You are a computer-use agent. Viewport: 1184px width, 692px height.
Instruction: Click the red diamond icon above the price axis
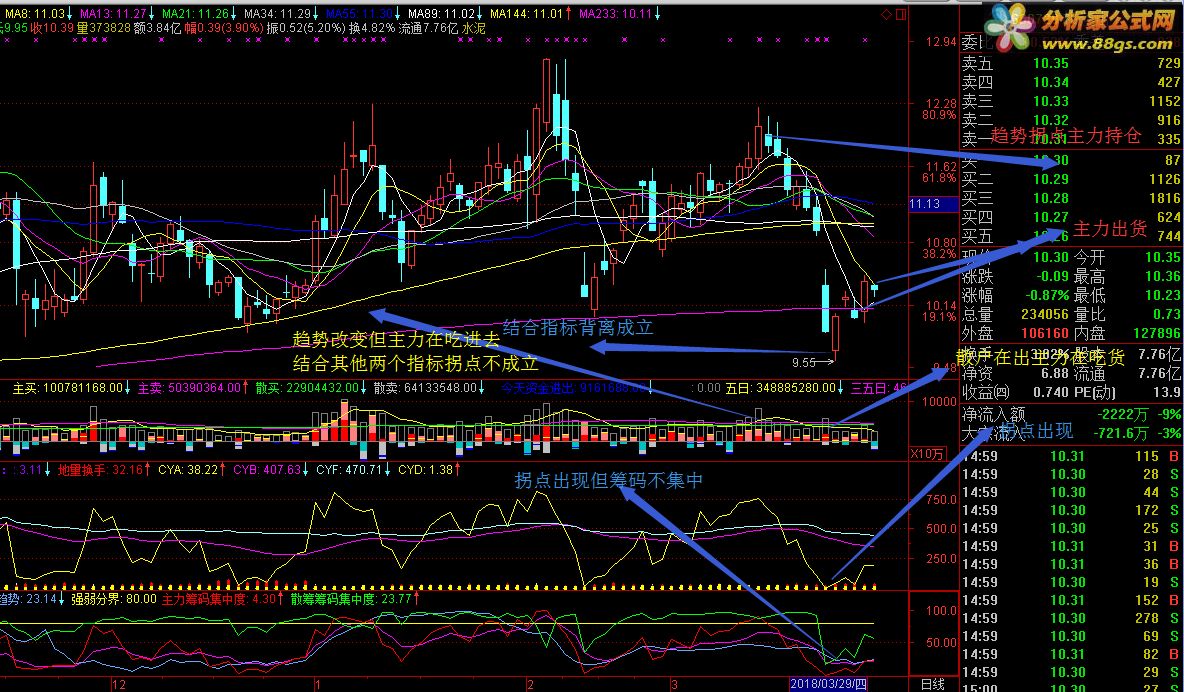(x=886, y=14)
